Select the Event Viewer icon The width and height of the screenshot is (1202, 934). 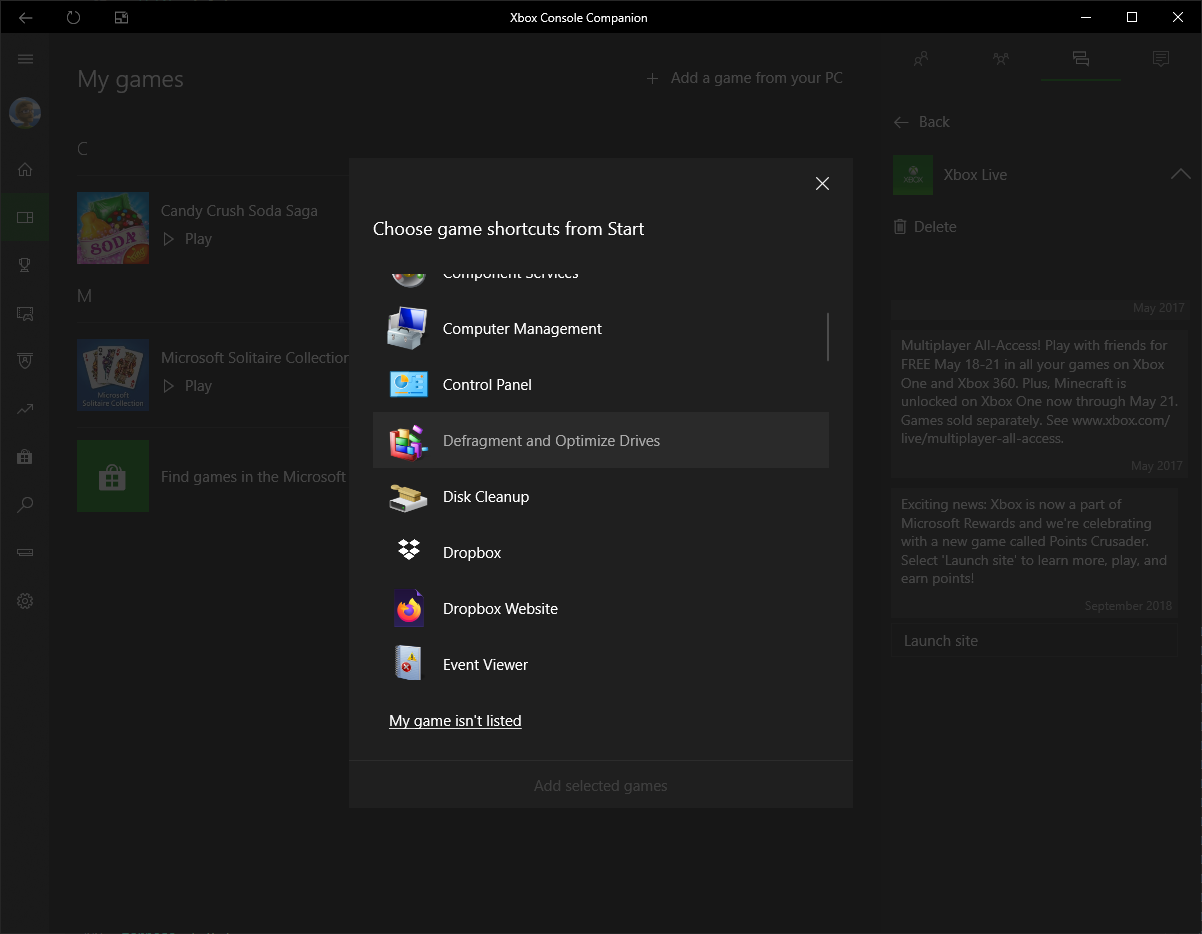[x=408, y=664]
